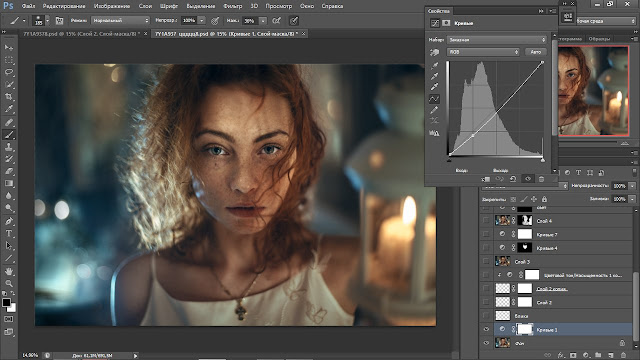Open the Редактирование menu
The width and height of the screenshot is (640, 360).
[64, 6]
